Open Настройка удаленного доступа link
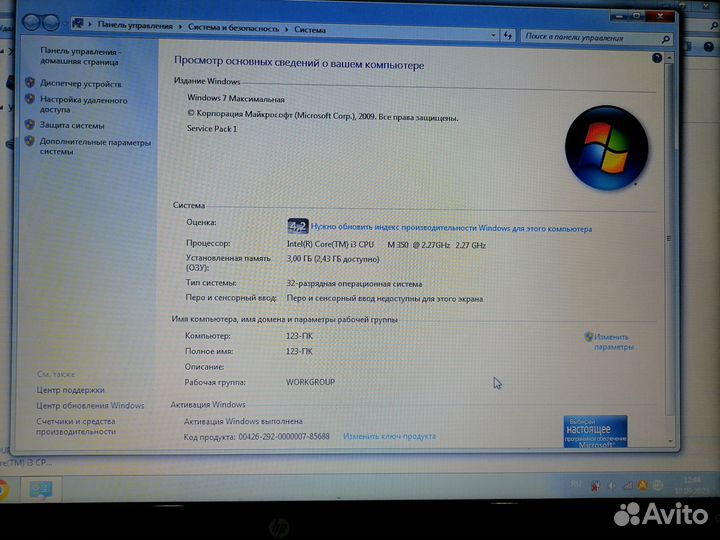This screenshot has height=540, width=720. click(83, 104)
